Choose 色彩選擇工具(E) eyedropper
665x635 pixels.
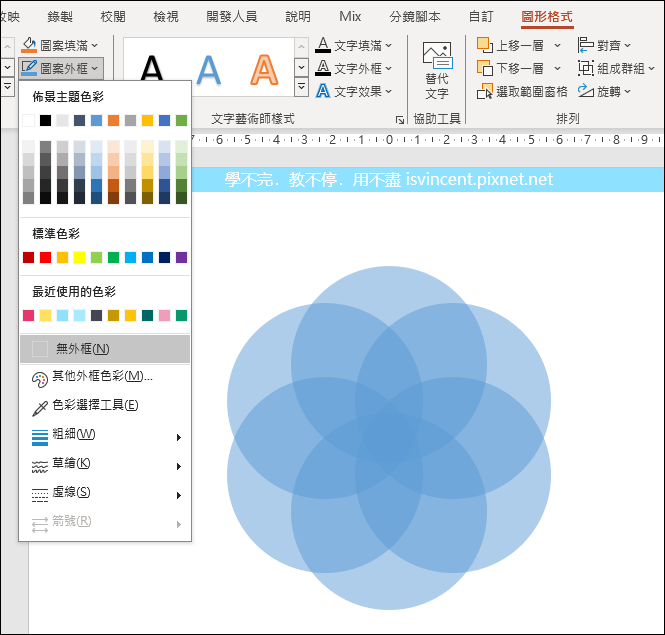click(x=105, y=406)
